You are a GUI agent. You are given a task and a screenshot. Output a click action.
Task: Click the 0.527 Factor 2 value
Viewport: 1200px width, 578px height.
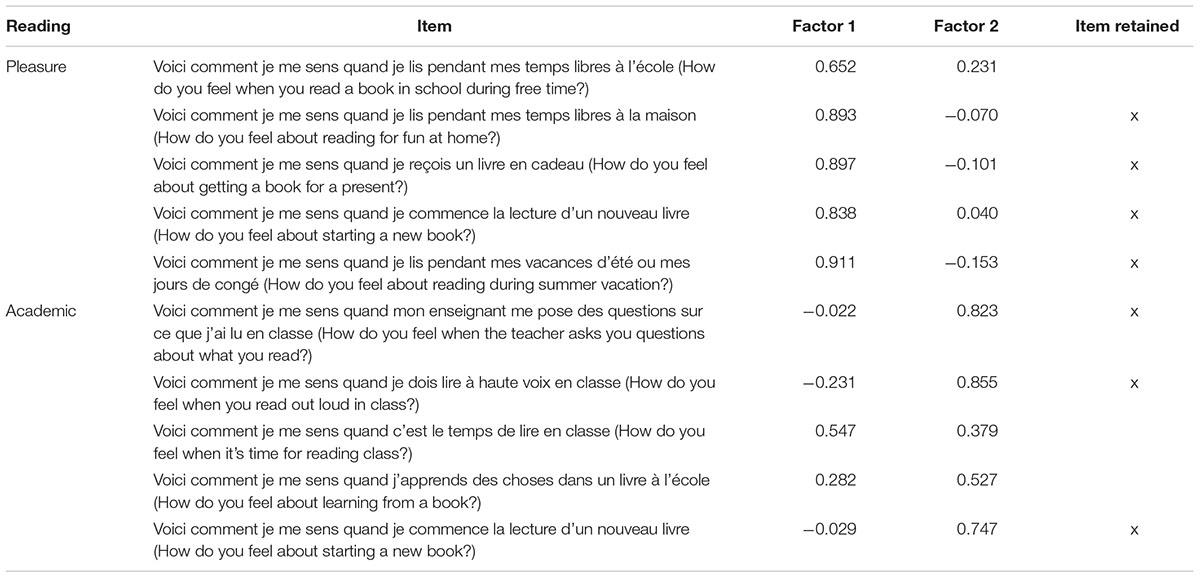click(x=977, y=479)
